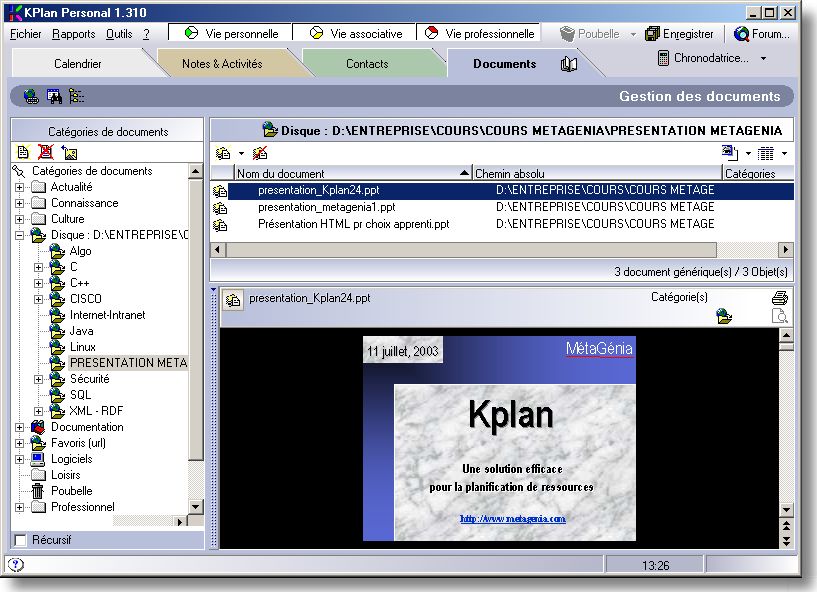Click the globe icon in the section bar
Screen dimensions: 817x592
coord(31,96)
